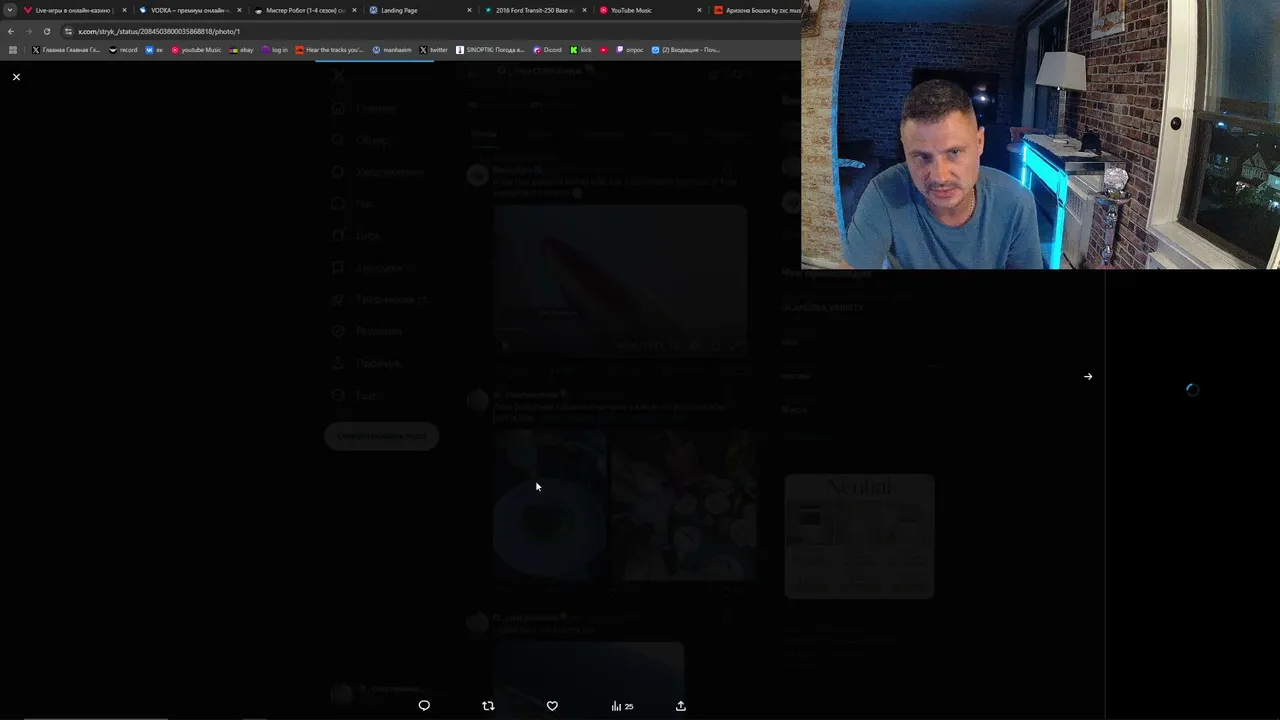Screen dimensions: 1280x720
Task: Close the photo viewer with the X
Action: click(x=16, y=77)
